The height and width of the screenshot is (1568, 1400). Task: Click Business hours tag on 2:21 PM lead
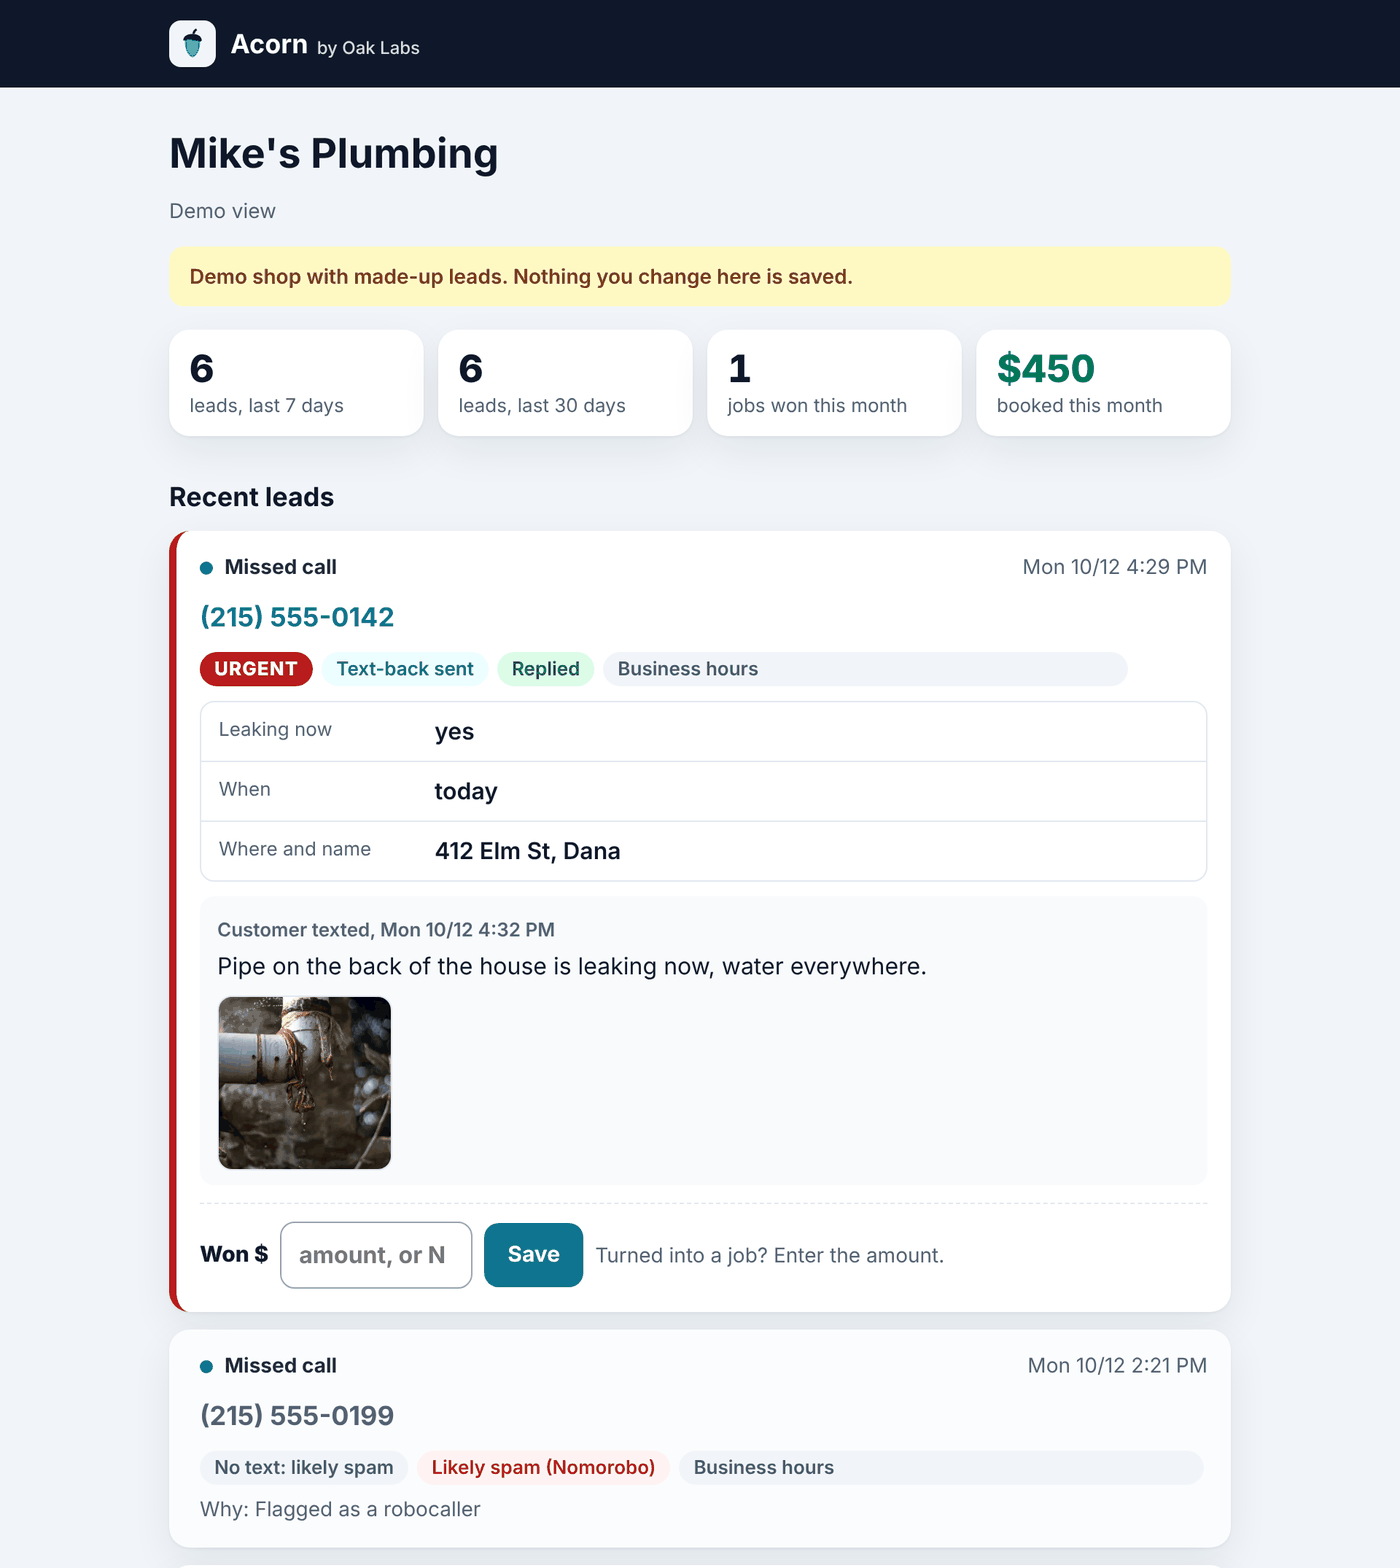(941, 1467)
